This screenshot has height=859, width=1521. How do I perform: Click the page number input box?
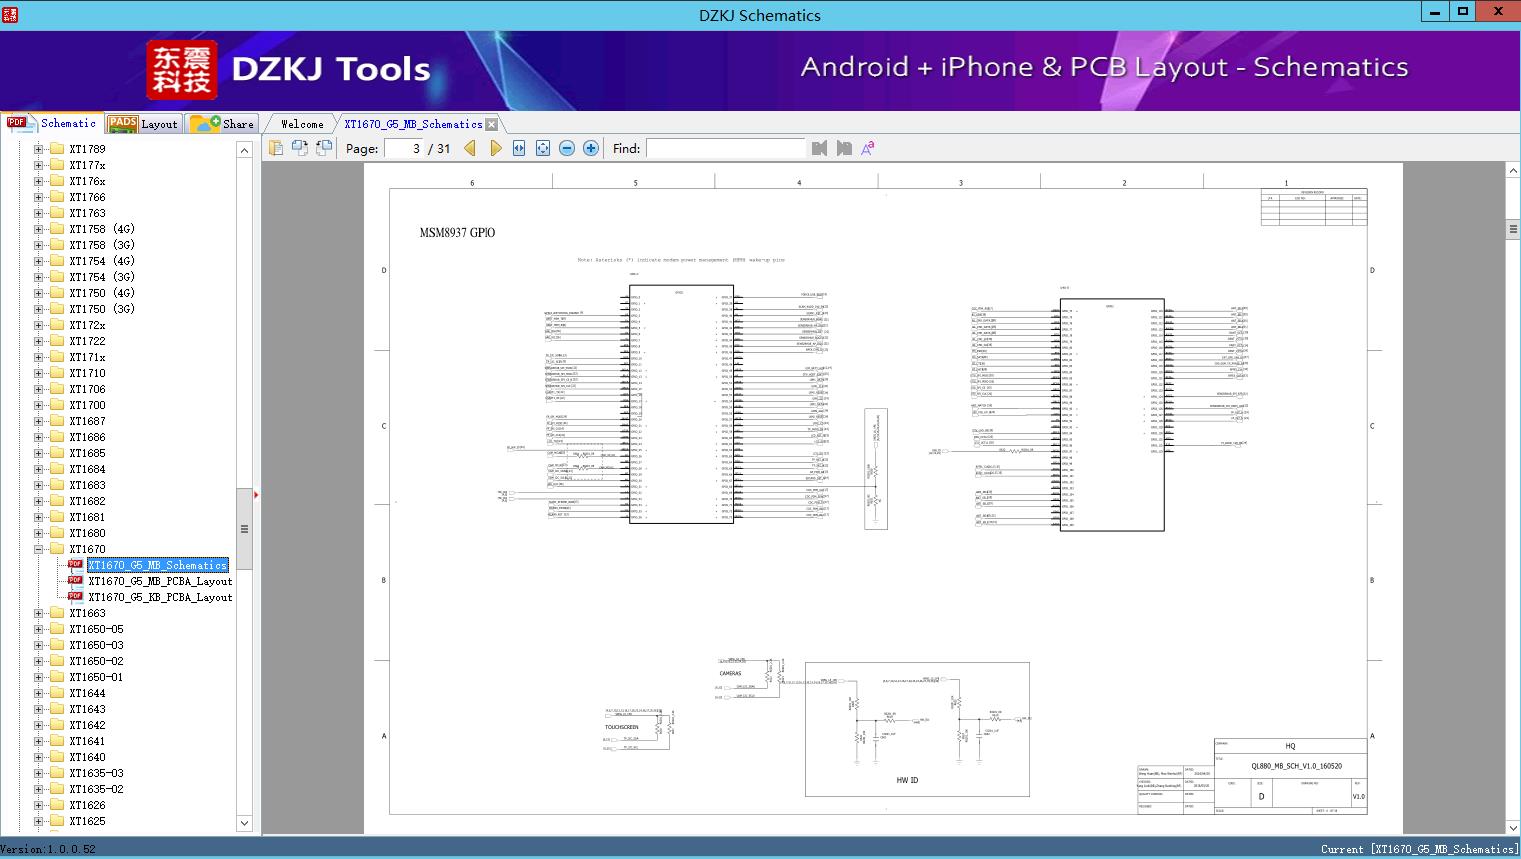(x=403, y=148)
